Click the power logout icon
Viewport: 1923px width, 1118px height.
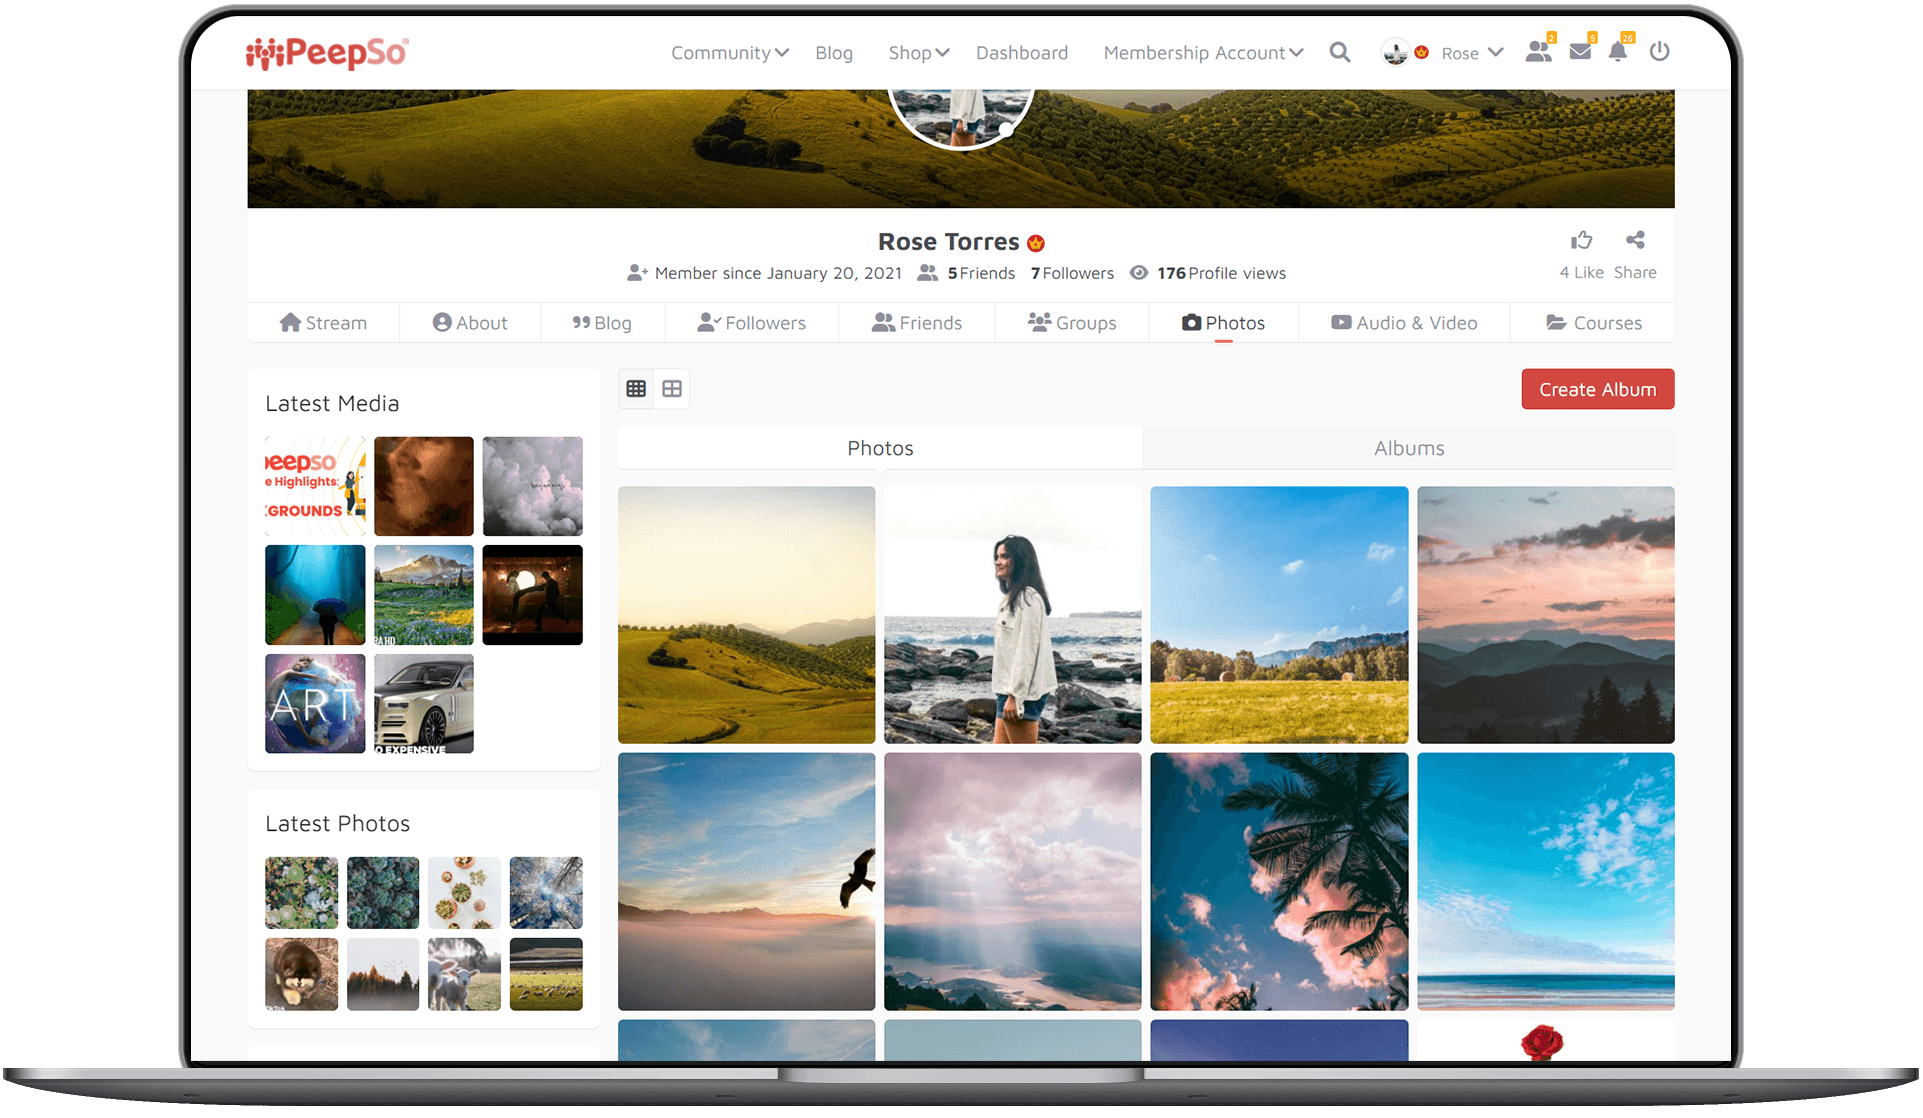[1659, 52]
